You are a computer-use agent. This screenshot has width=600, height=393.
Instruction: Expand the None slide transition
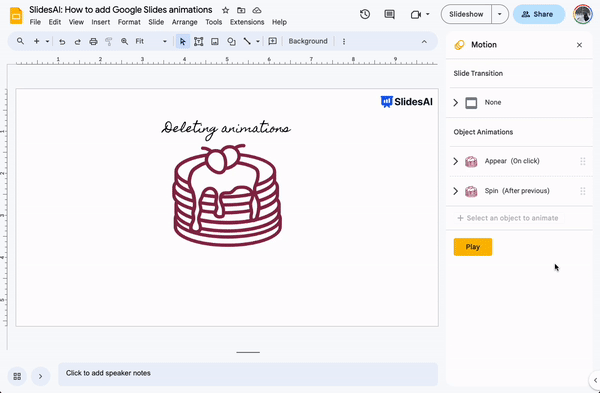455,103
